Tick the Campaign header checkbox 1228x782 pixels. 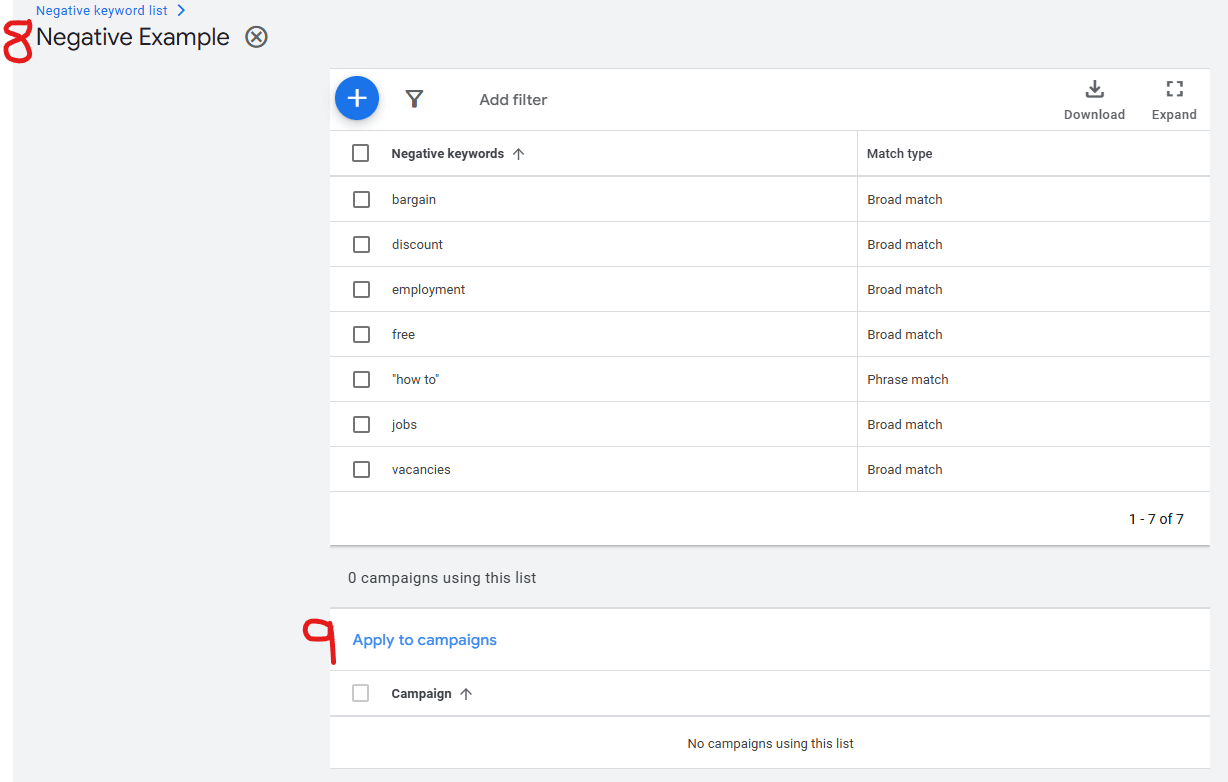tap(361, 693)
